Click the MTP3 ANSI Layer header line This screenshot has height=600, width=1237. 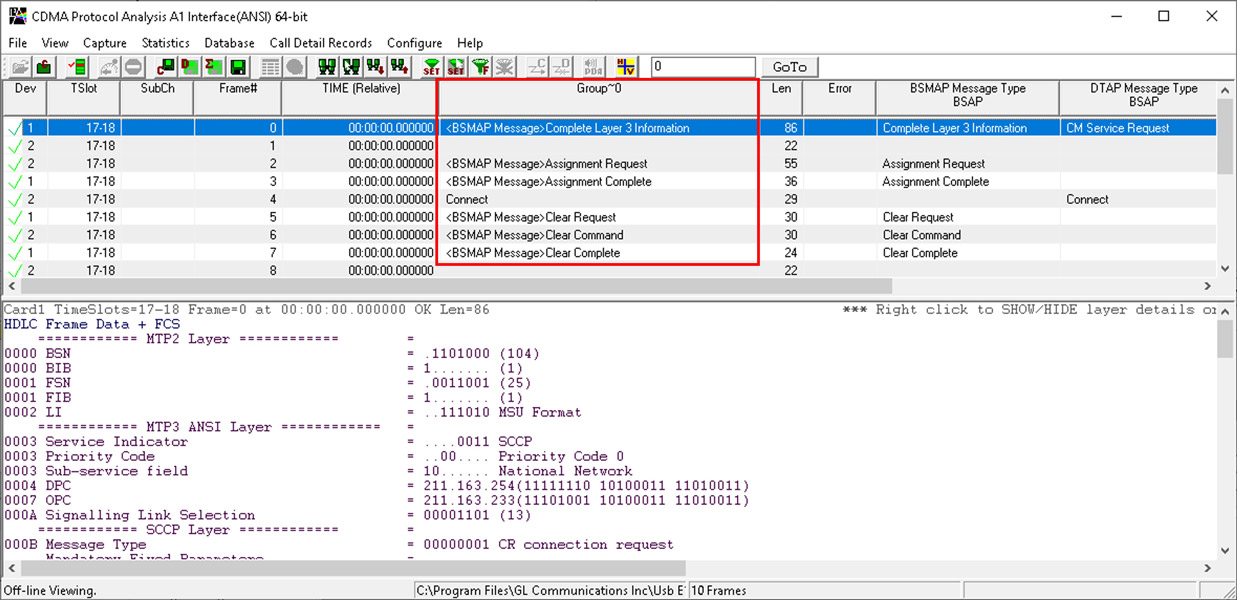pyautogui.click(x=208, y=427)
